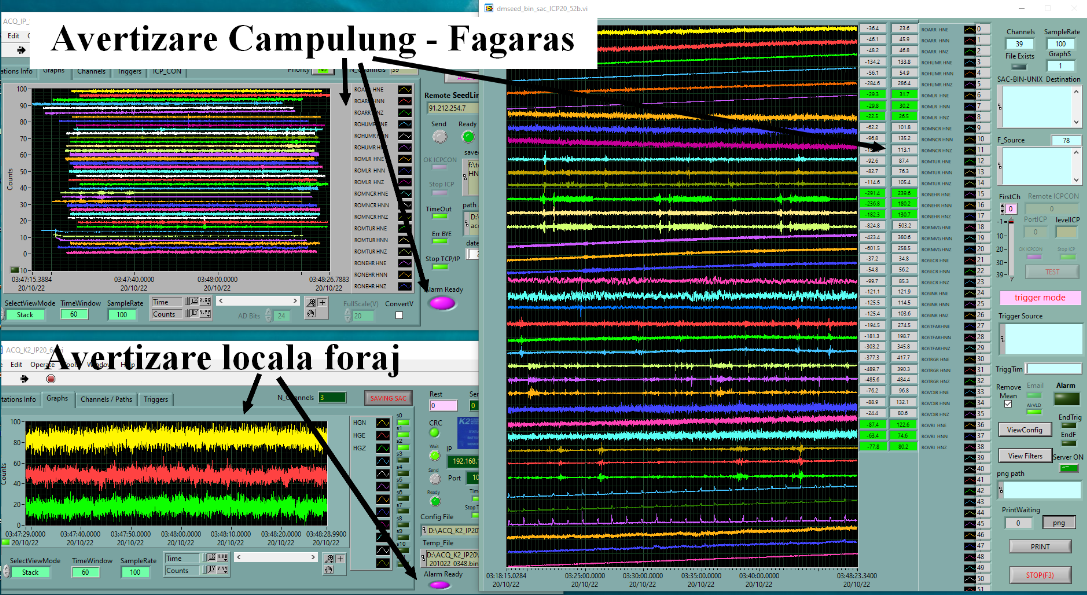Select crosshair tool in top-left ACQ_IP graph palette
1087x595 pixels.
pyautogui.click(x=322, y=302)
